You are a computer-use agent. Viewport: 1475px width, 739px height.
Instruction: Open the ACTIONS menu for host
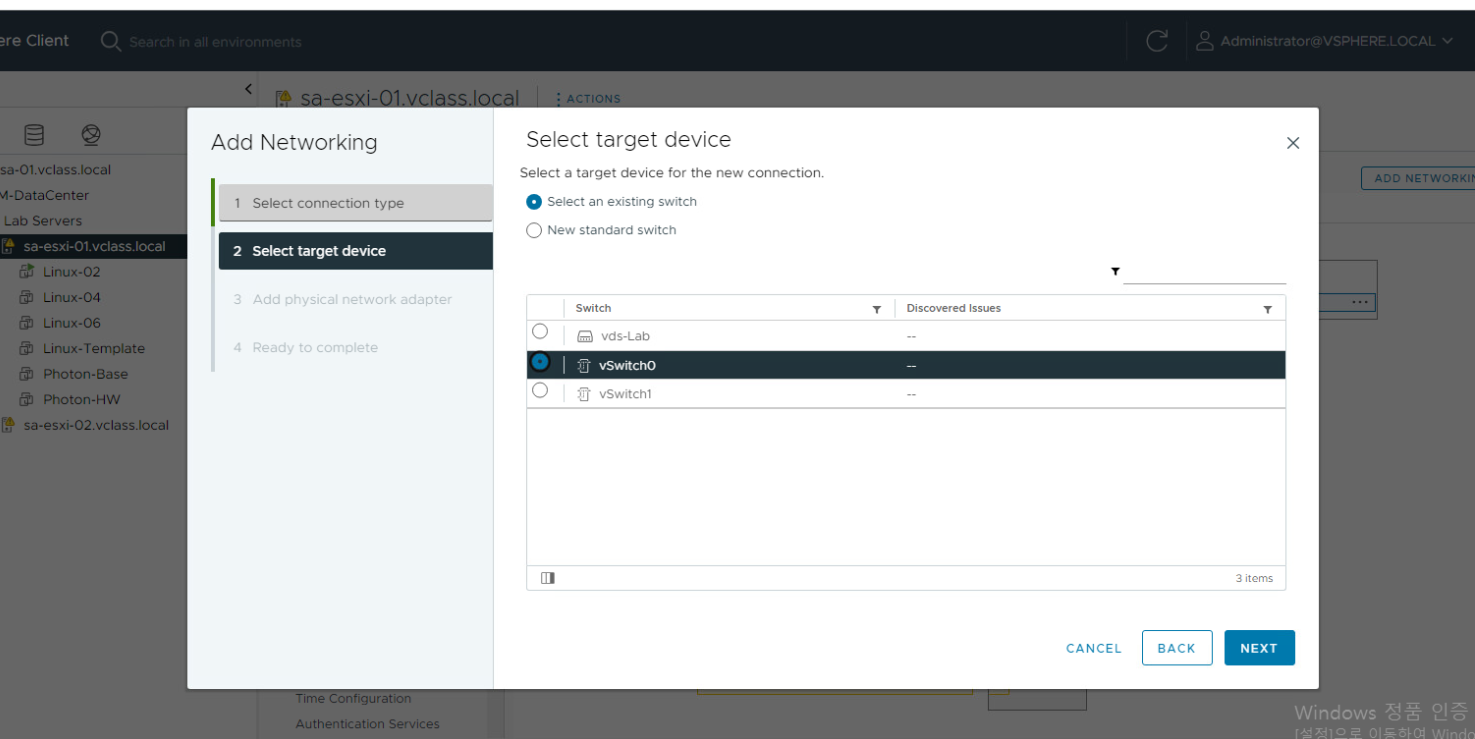coord(588,98)
